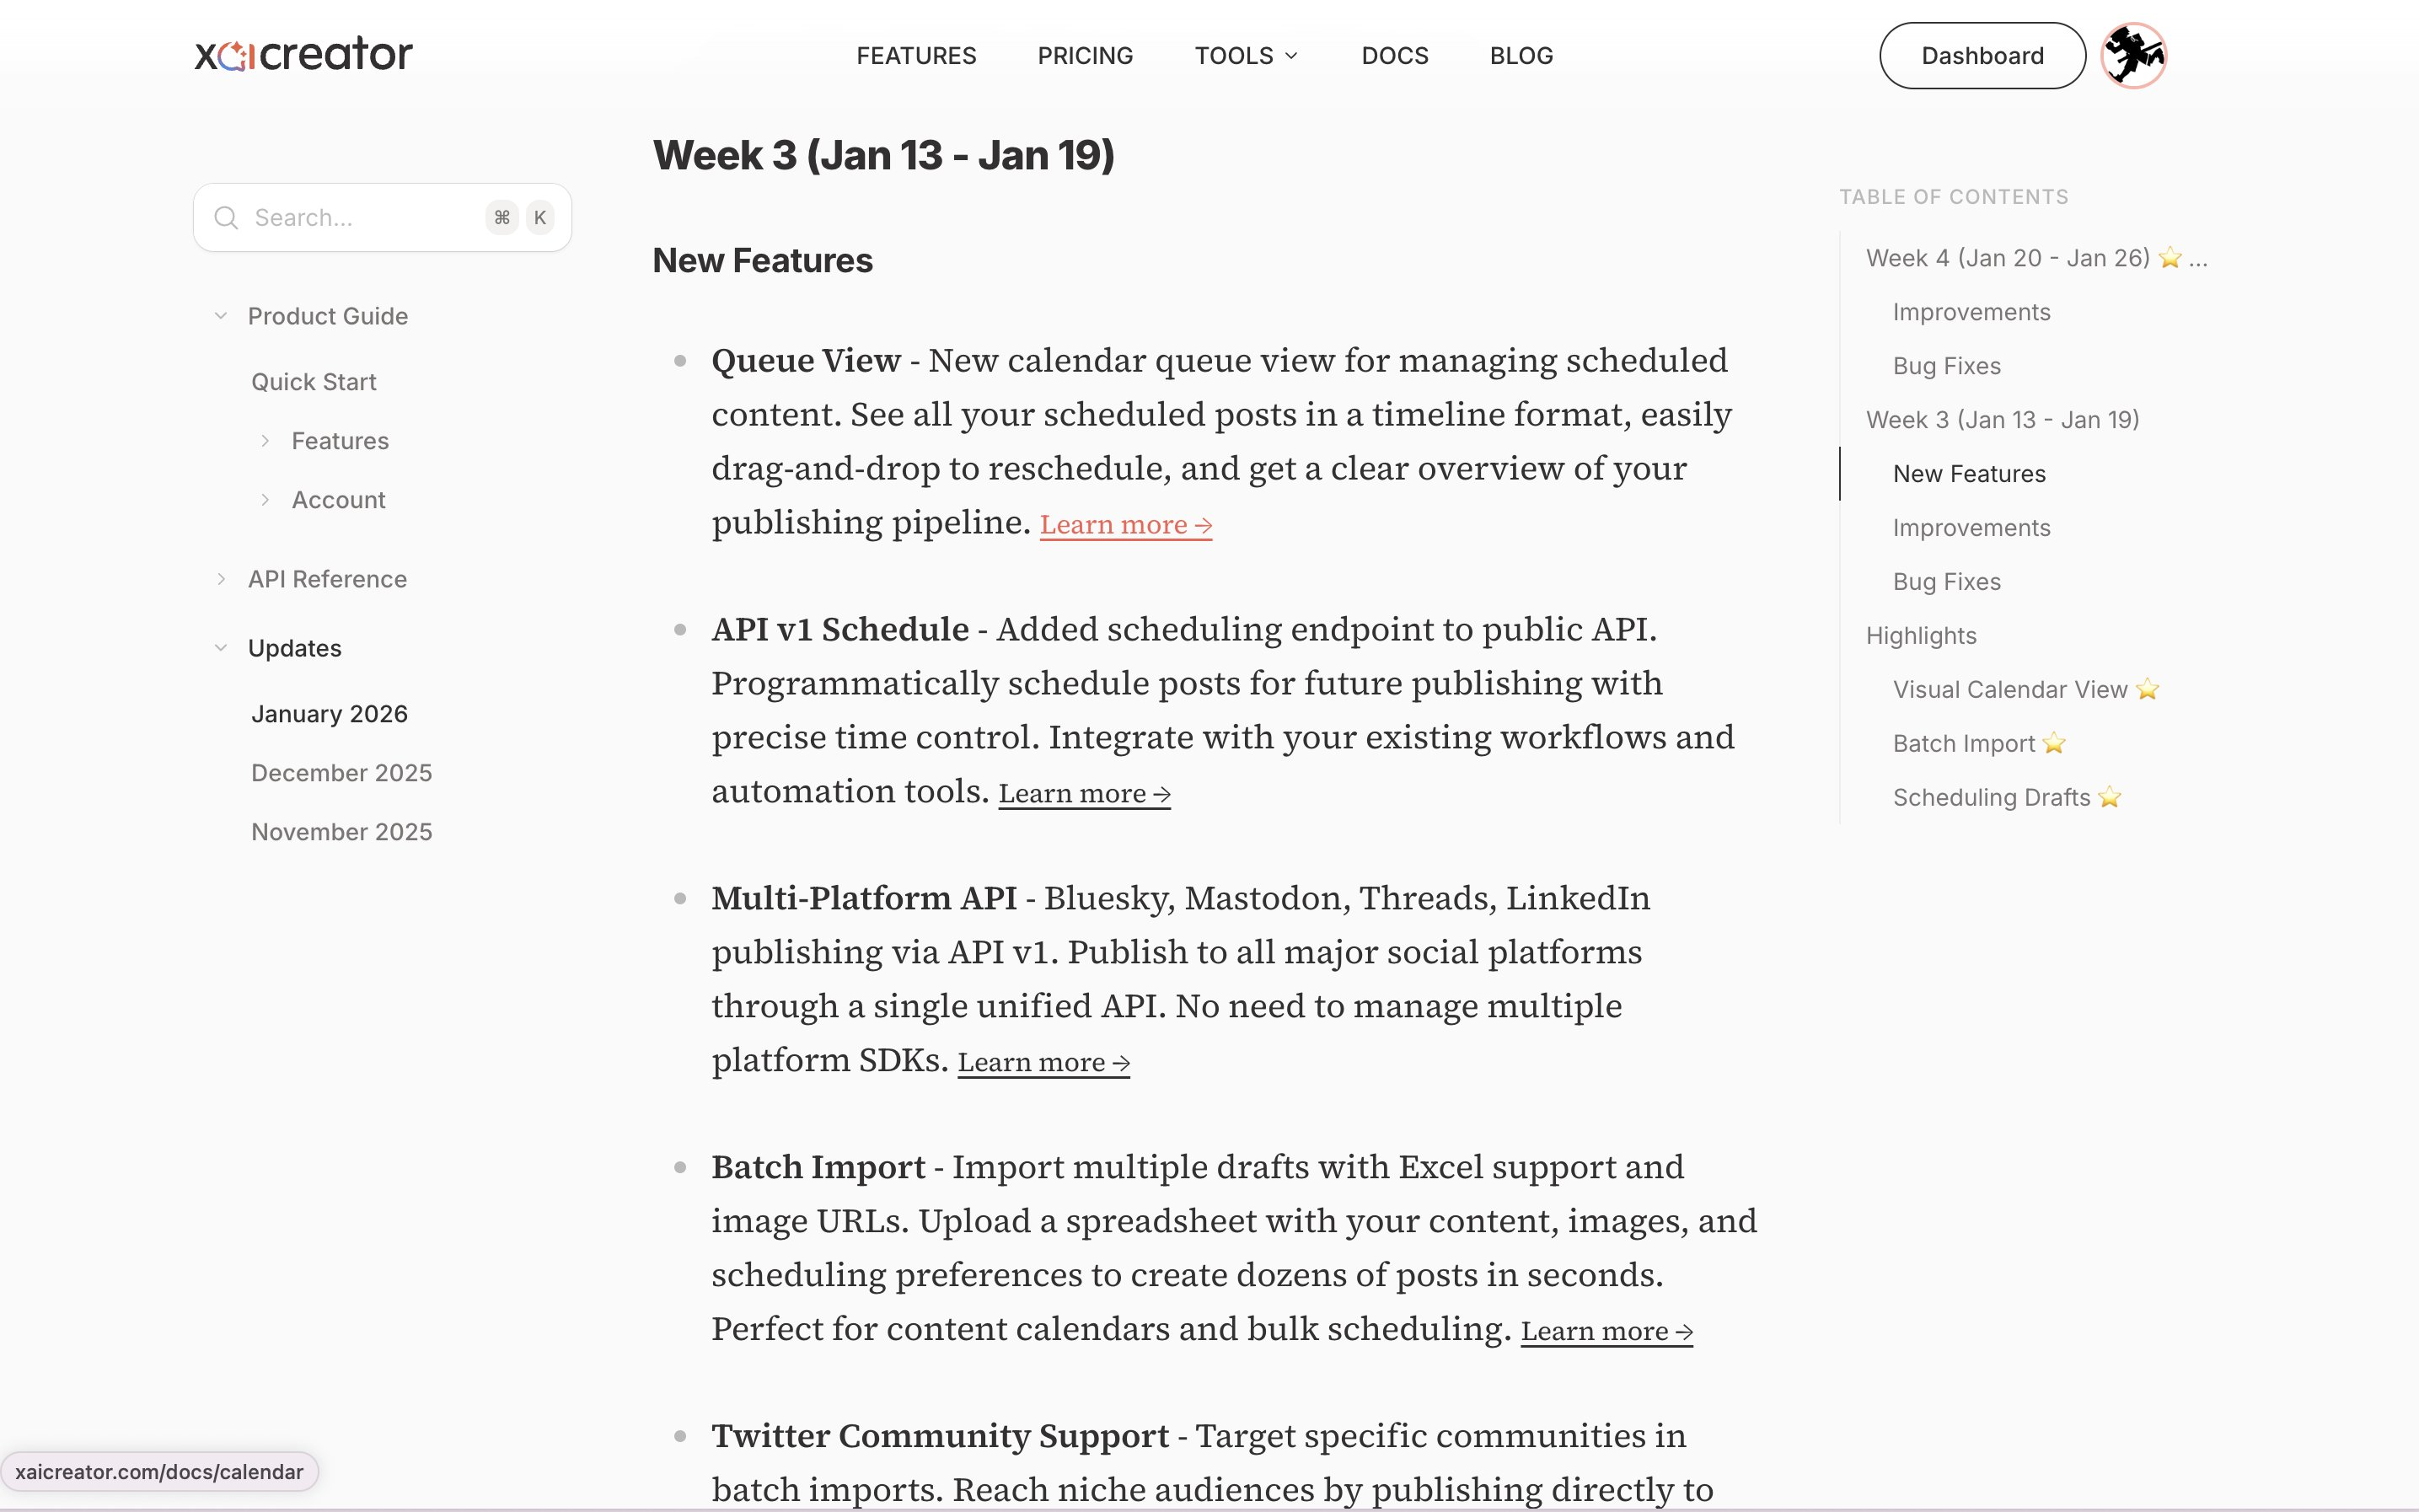The width and height of the screenshot is (2419, 1512).
Task: Click the Dashboard button
Action: [x=1981, y=56]
